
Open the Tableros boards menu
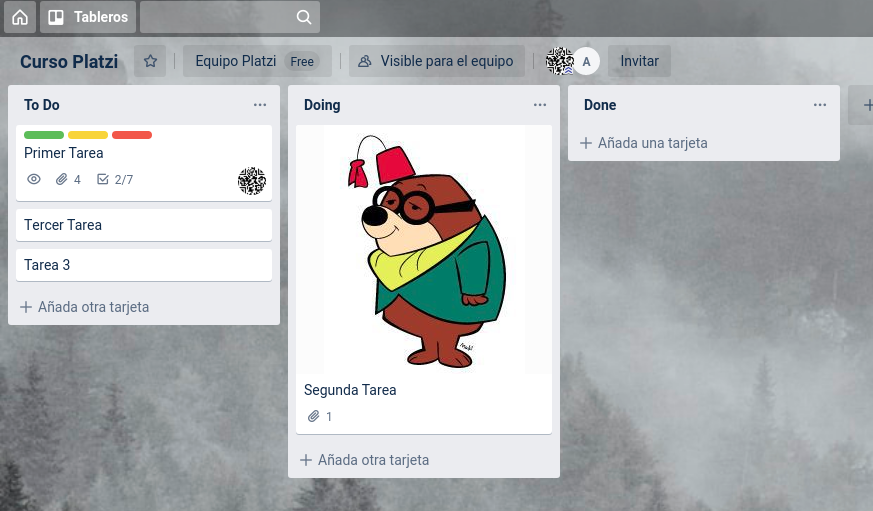pos(88,17)
